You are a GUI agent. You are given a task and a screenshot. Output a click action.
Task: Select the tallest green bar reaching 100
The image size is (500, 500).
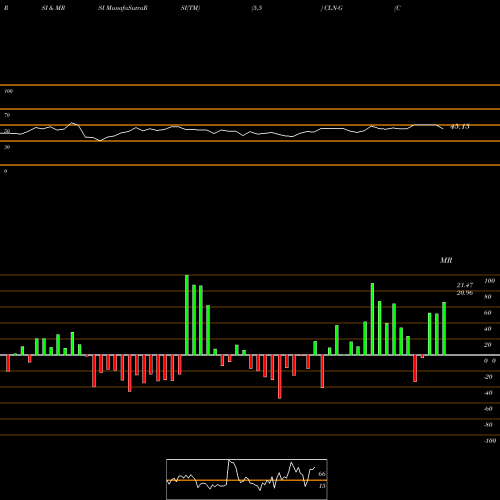point(187,315)
